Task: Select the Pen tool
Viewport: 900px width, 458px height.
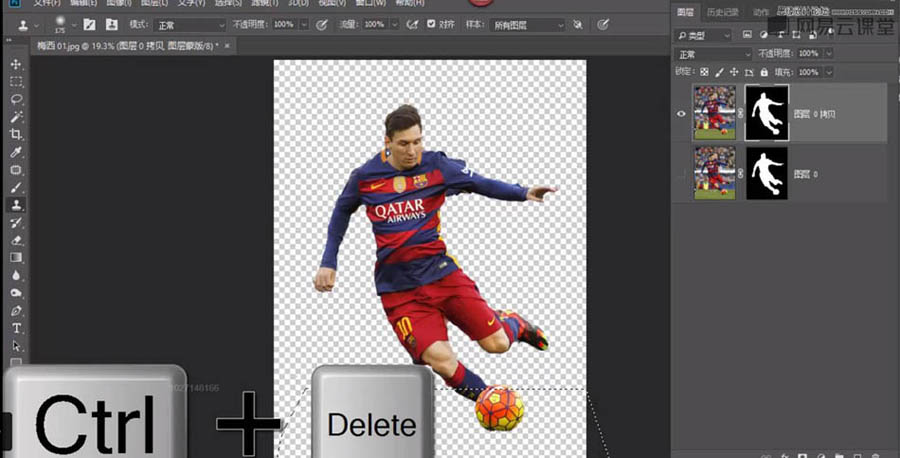Action: point(16,311)
